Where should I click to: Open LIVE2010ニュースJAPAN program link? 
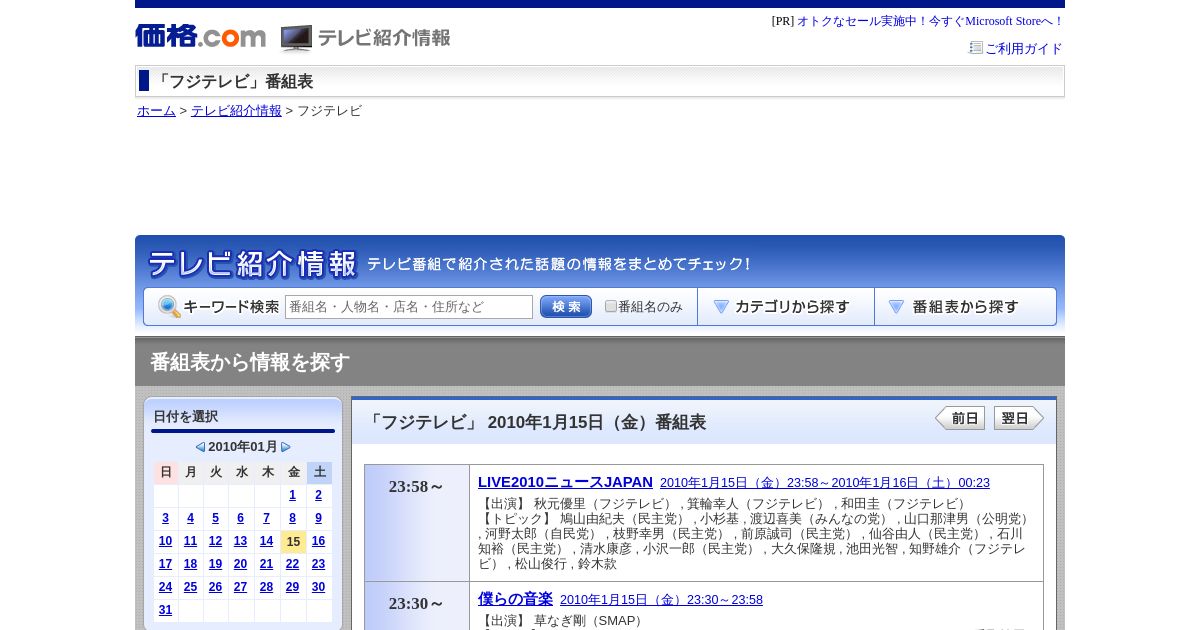565,482
